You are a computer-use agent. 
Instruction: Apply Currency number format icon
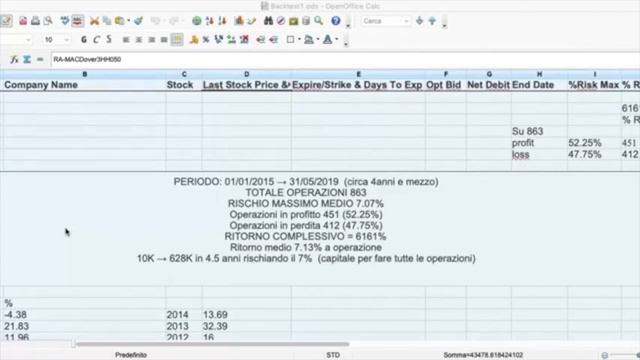pos(194,40)
